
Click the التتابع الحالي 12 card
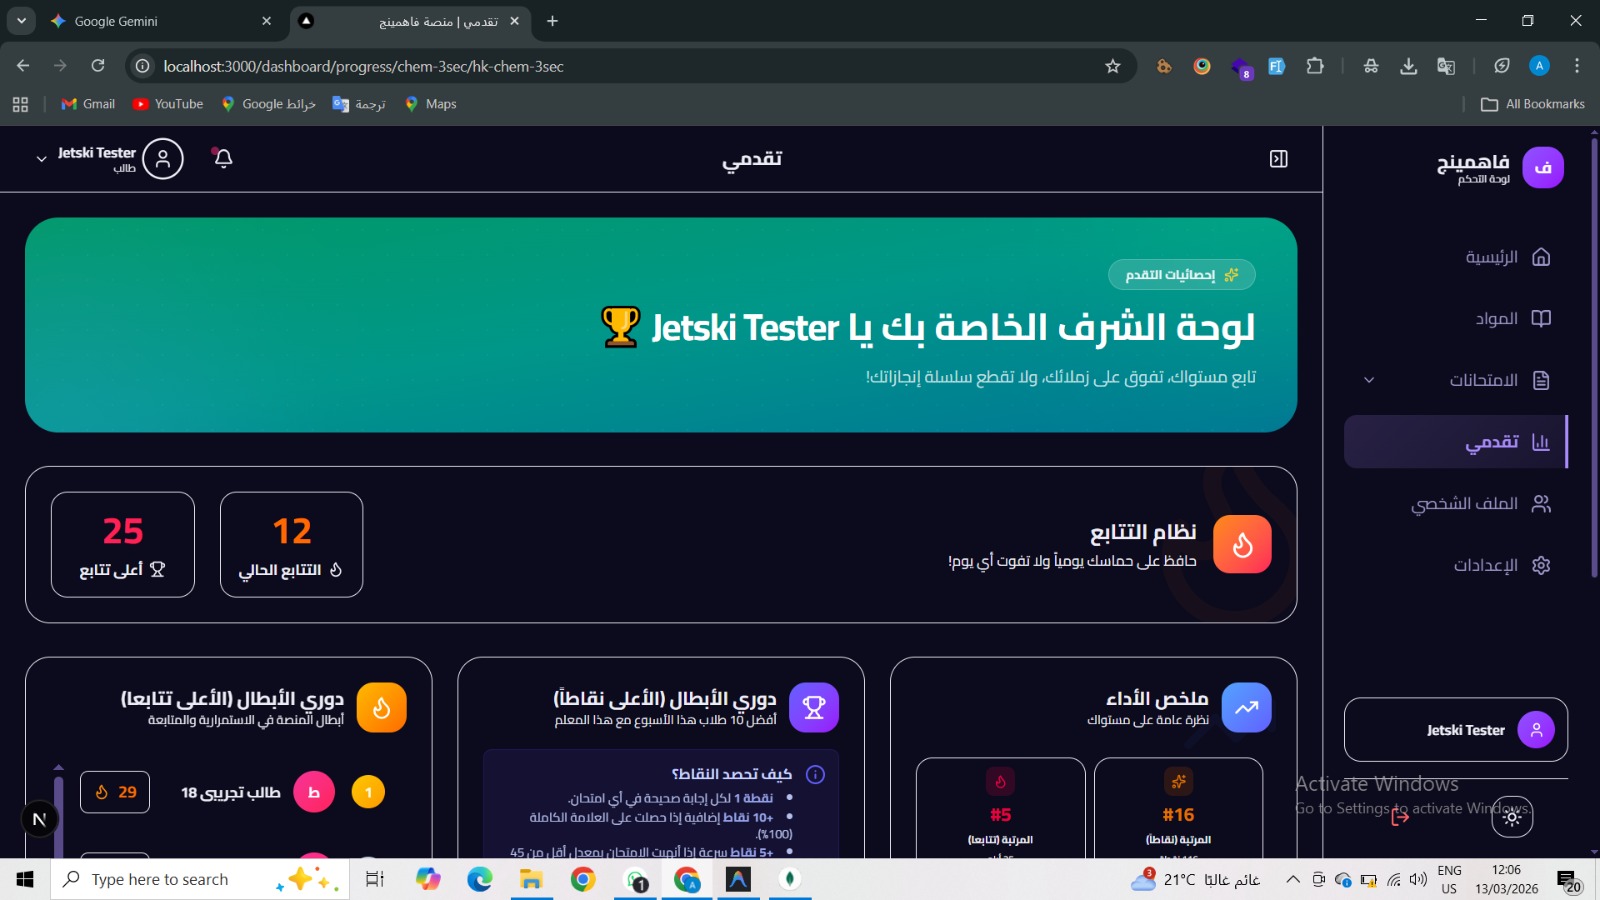(x=291, y=545)
